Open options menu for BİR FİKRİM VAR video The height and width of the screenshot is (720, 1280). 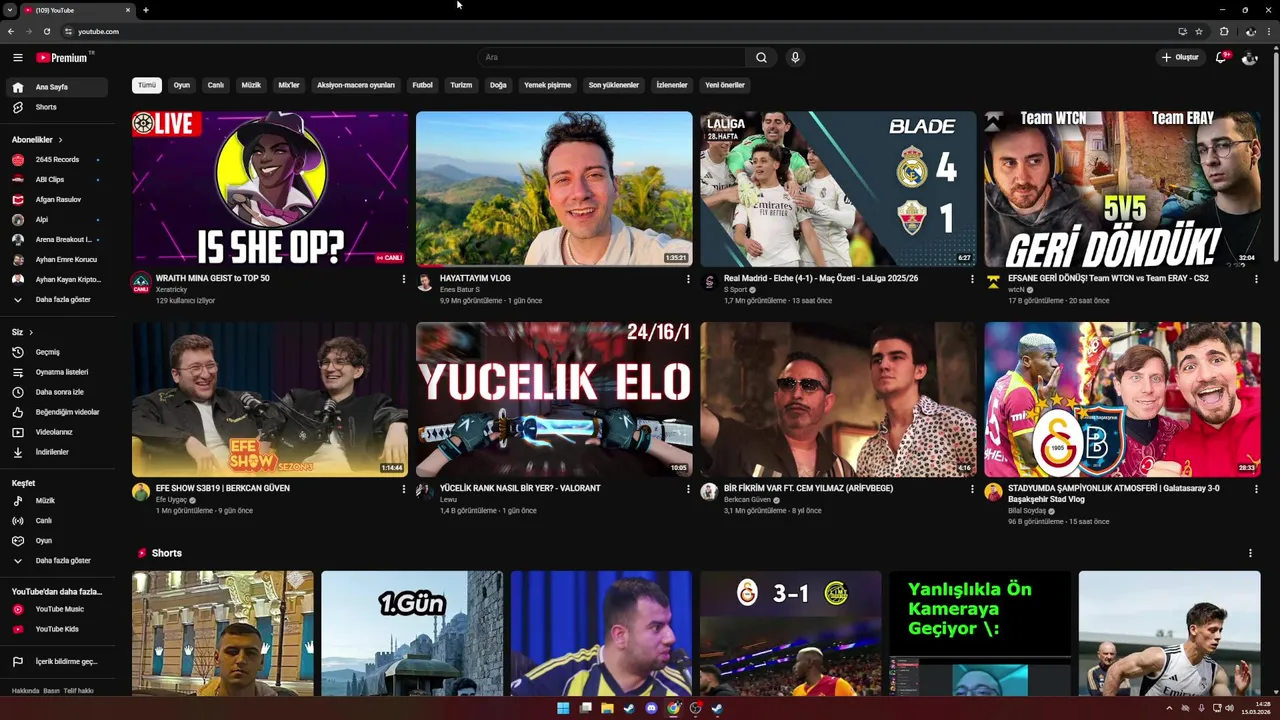click(972, 489)
